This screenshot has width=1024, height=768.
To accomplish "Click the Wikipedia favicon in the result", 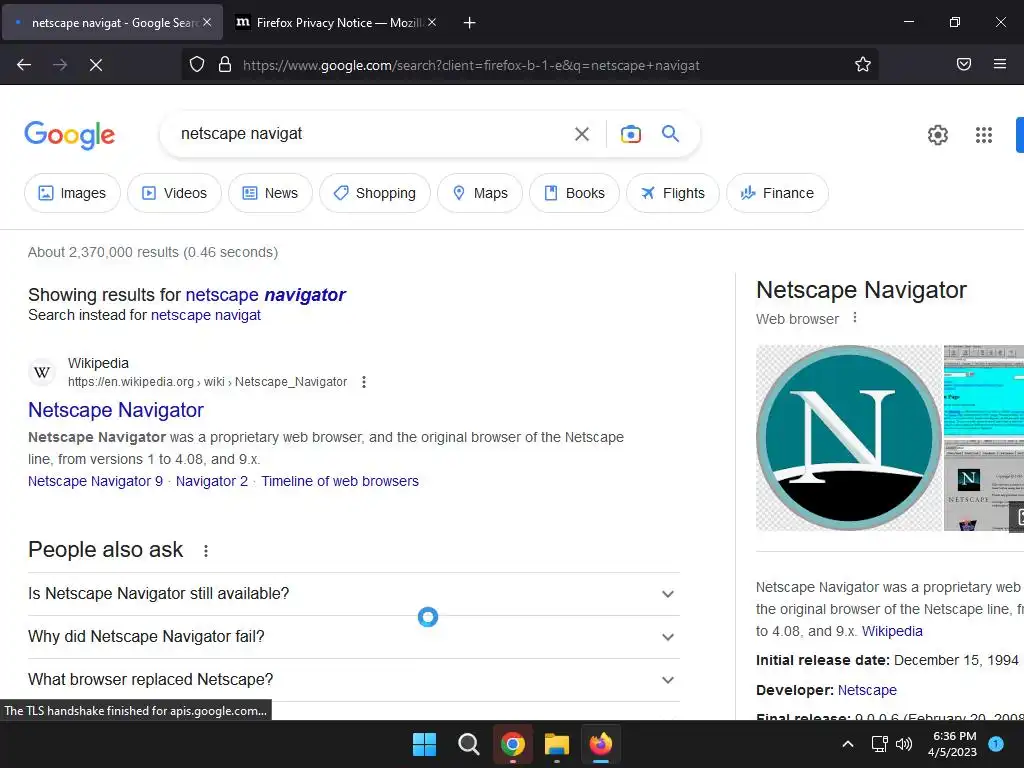I will 42,372.
